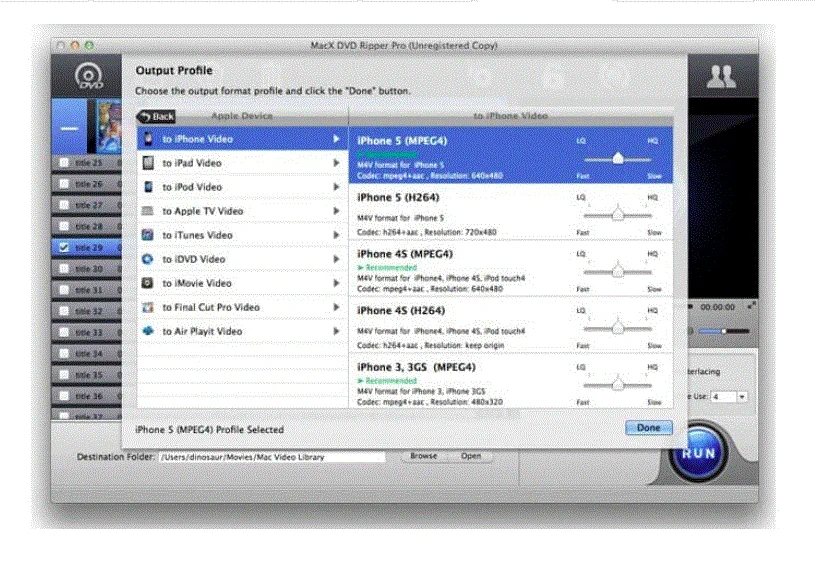
Task: Select the iPhone 5 (H264) profile
Action: [511, 212]
